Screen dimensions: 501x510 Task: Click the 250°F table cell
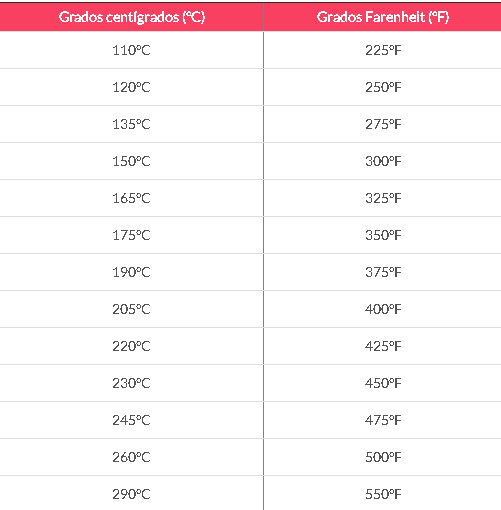(382, 87)
